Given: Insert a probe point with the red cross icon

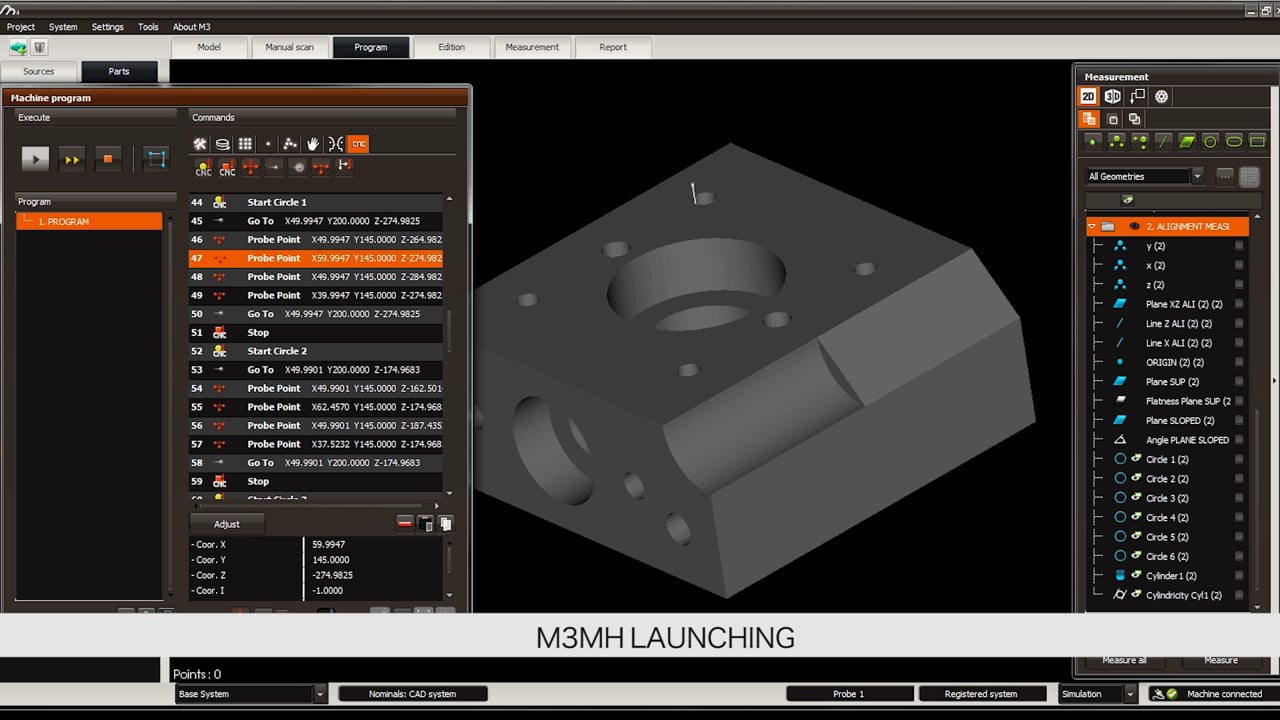Looking at the screenshot, I should point(250,167).
